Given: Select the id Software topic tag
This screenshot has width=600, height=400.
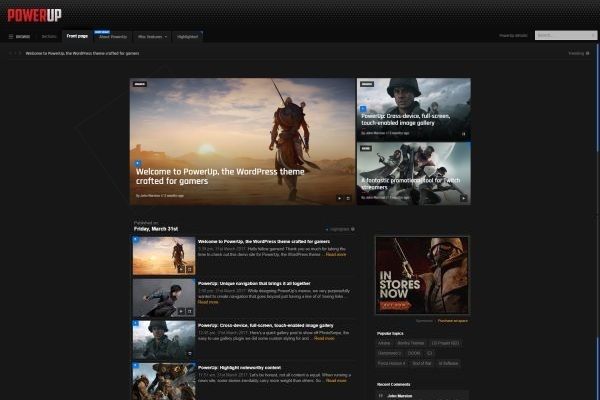Looking at the screenshot, I should [448, 363].
